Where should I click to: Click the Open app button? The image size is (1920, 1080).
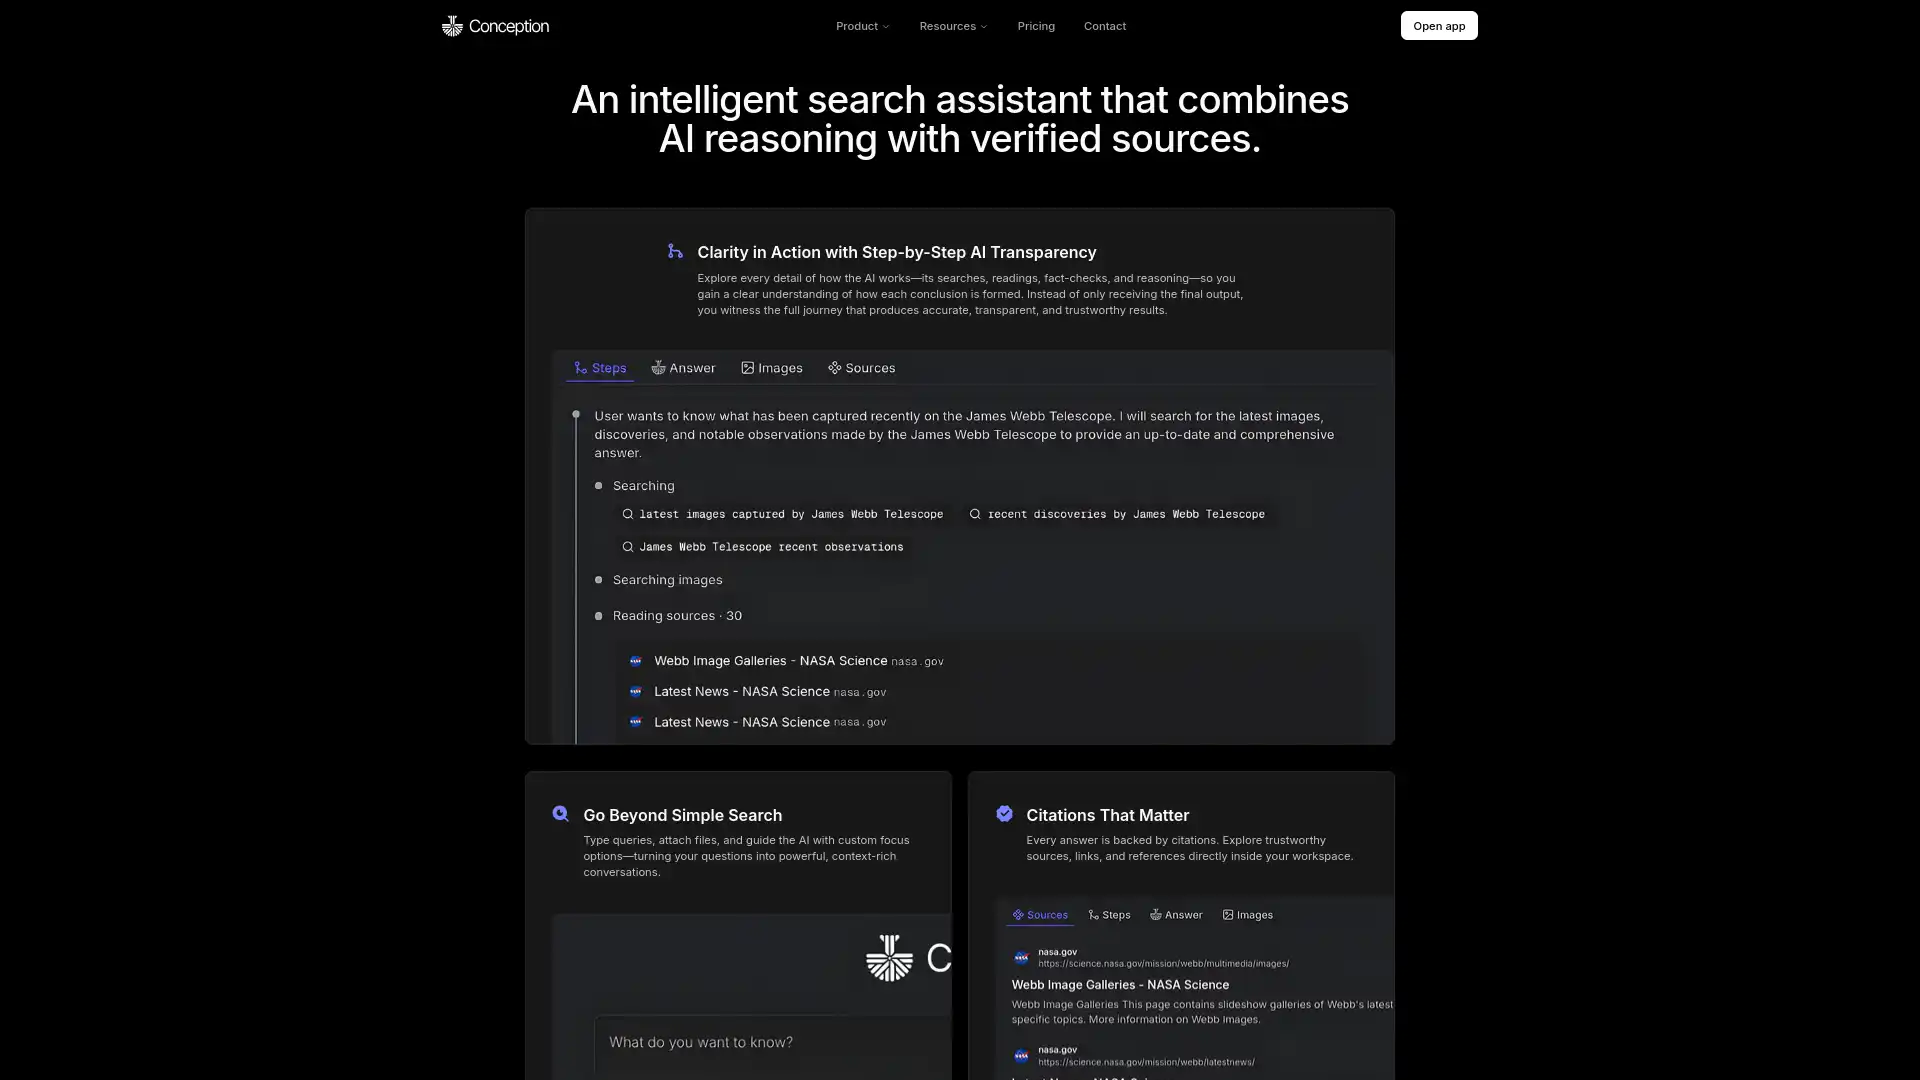tap(1439, 26)
